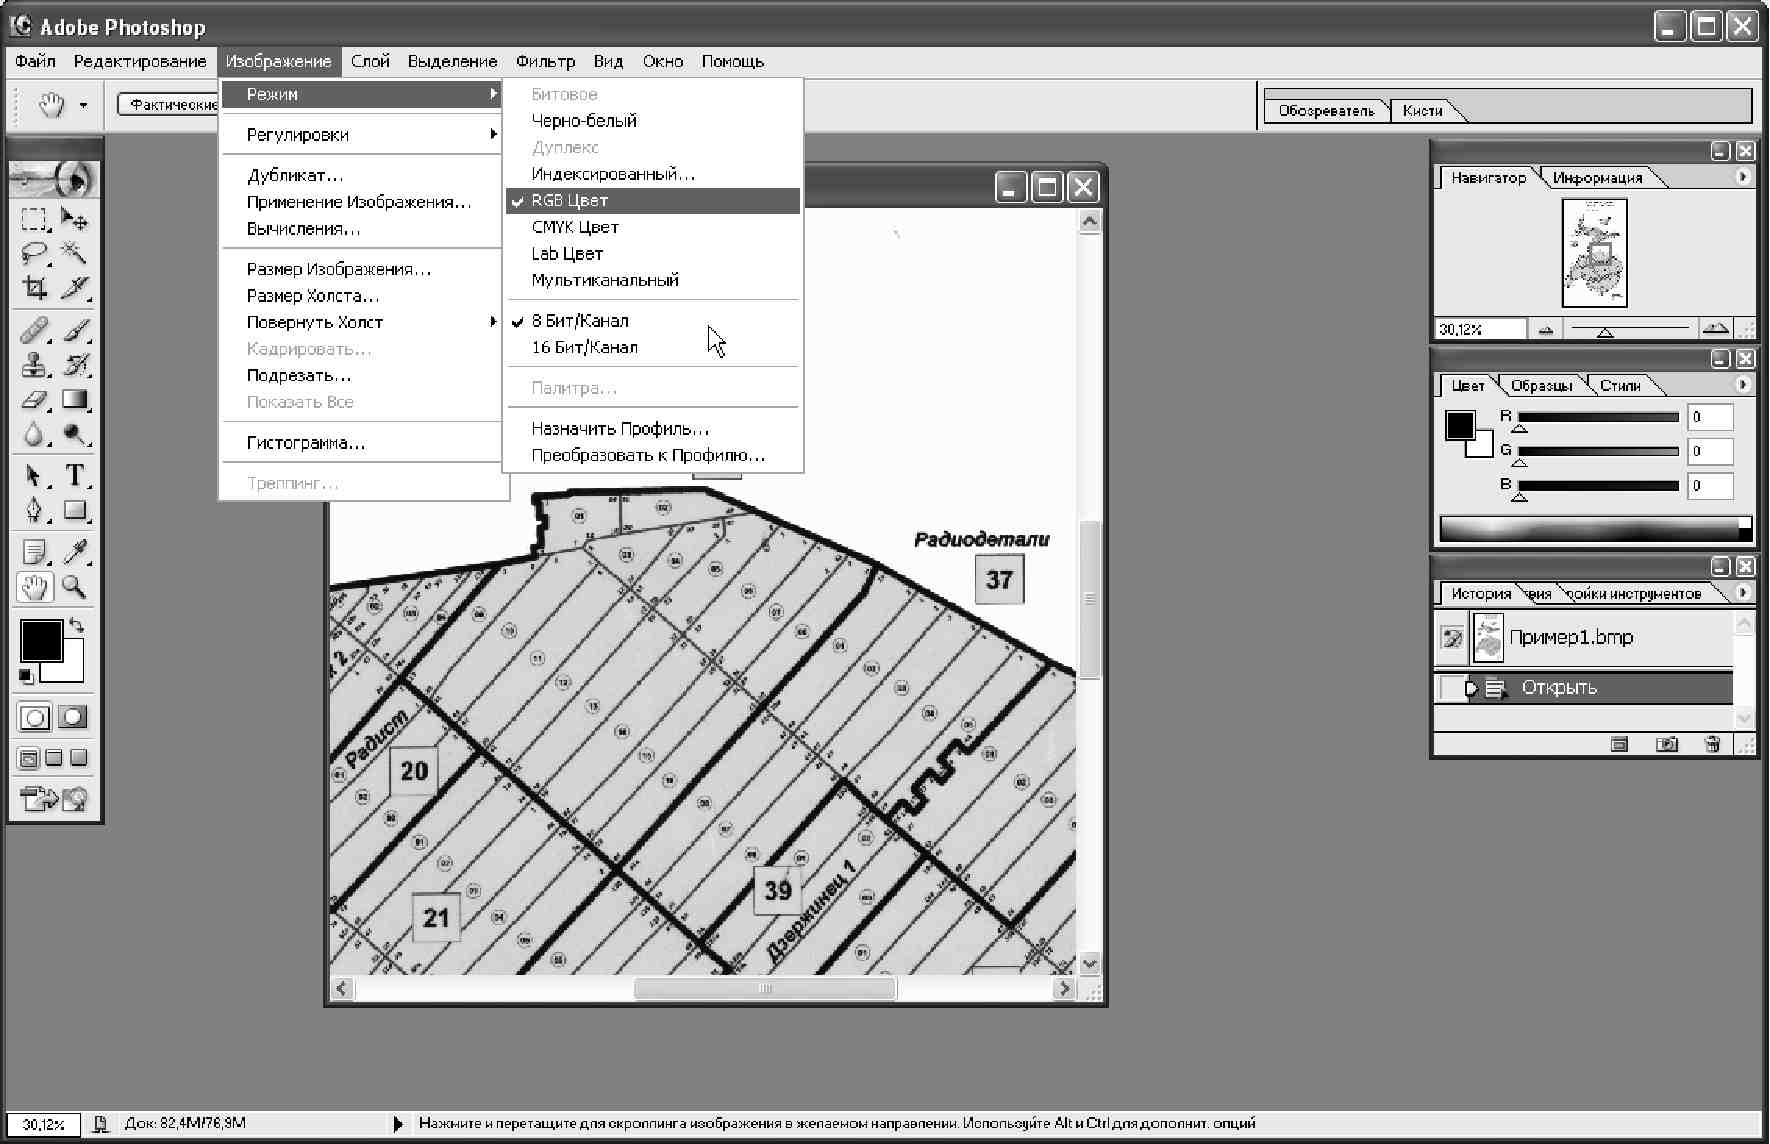Select the Pen tool
Image resolution: width=1770 pixels, height=1144 pixels.
coord(35,510)
